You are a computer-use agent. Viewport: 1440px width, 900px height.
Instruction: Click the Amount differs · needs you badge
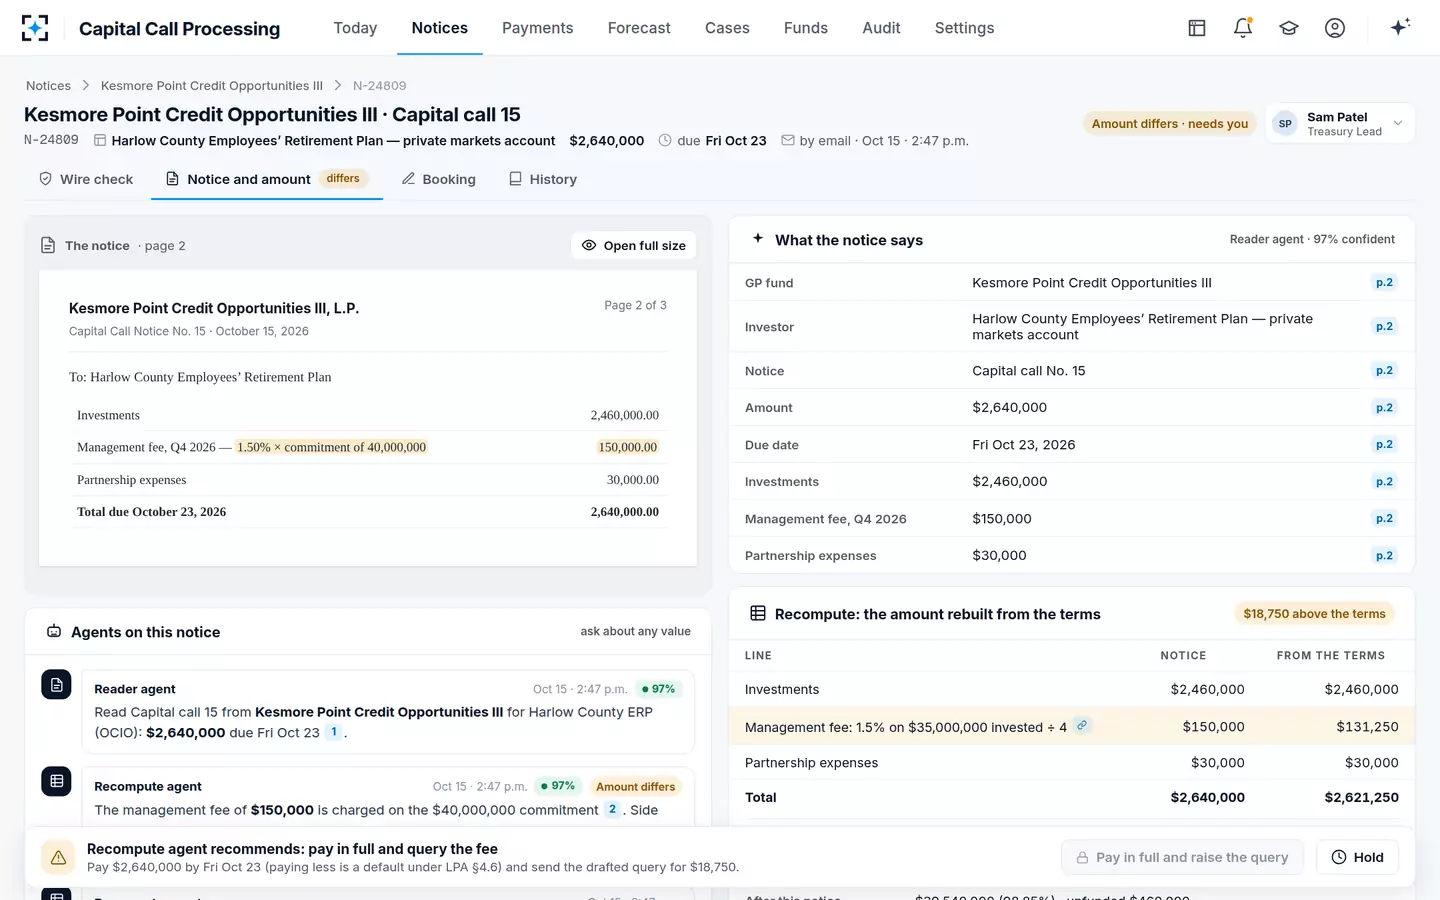pos(1170,124)
